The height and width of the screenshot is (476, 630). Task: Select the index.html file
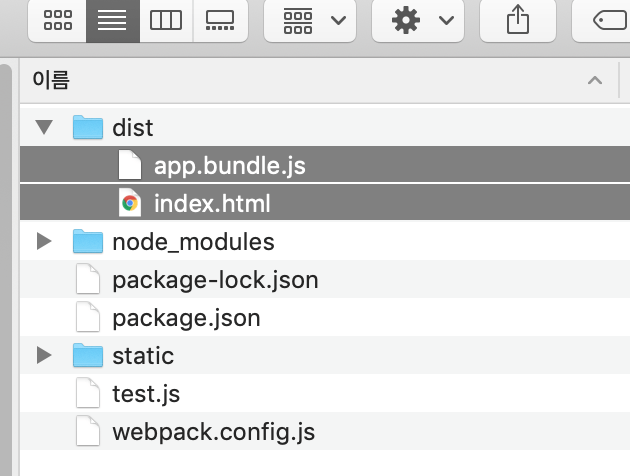click(x=212, y=204)
